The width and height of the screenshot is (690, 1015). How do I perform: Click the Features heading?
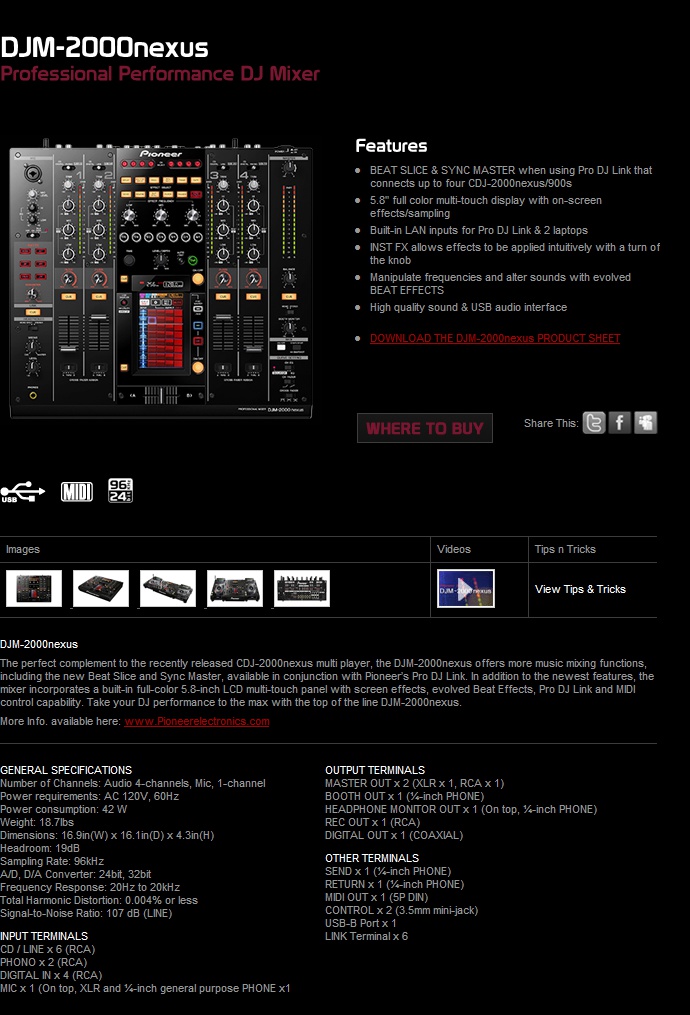[392, 146]
